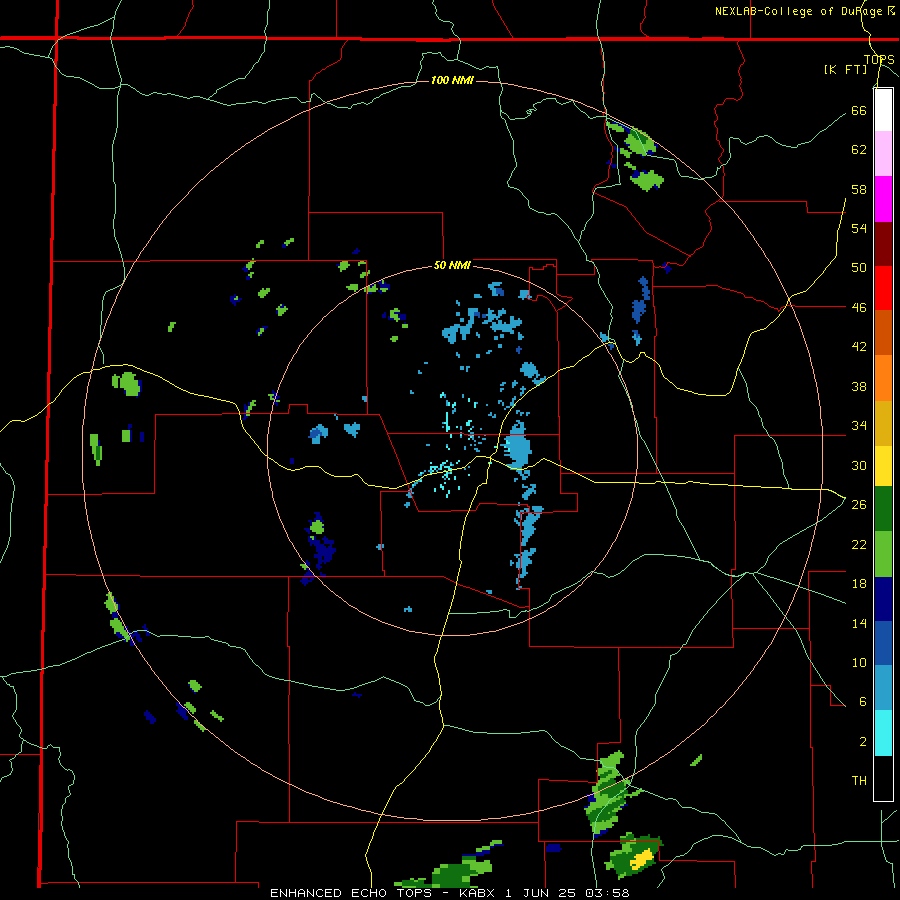This screenshot has height=900, width=900.
Task: Click the legend value '38'
Action: point(859,387)
